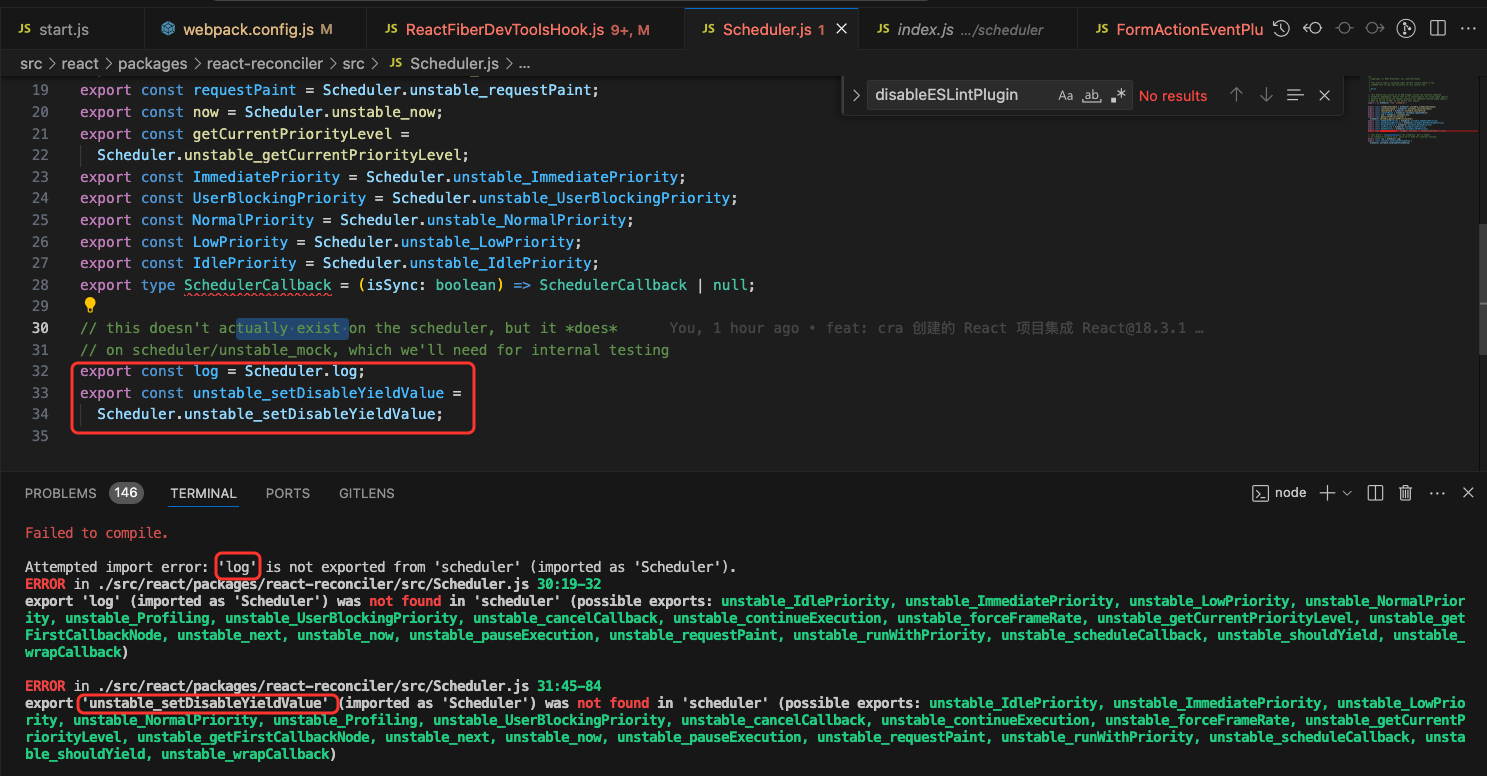Click webpack icon on webpack.config.js tab

coord(168,30)
